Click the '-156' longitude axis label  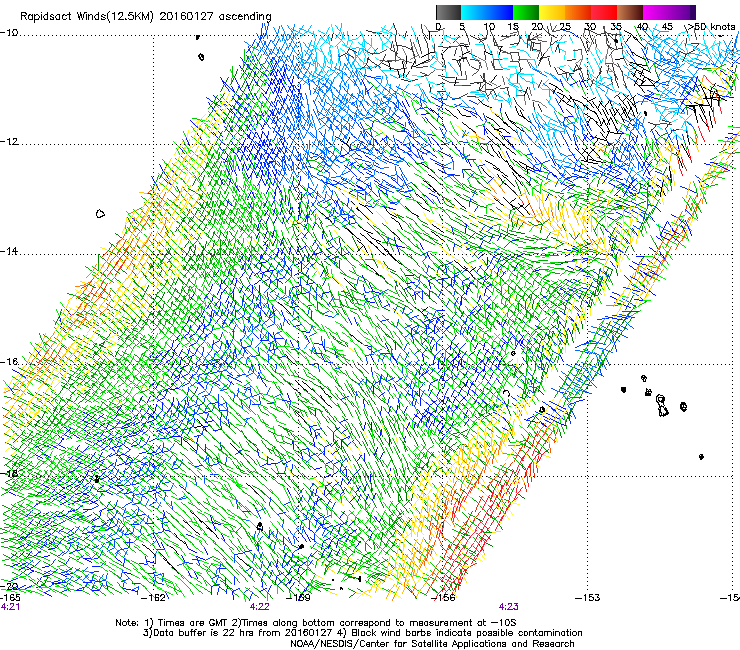(444, 598)
